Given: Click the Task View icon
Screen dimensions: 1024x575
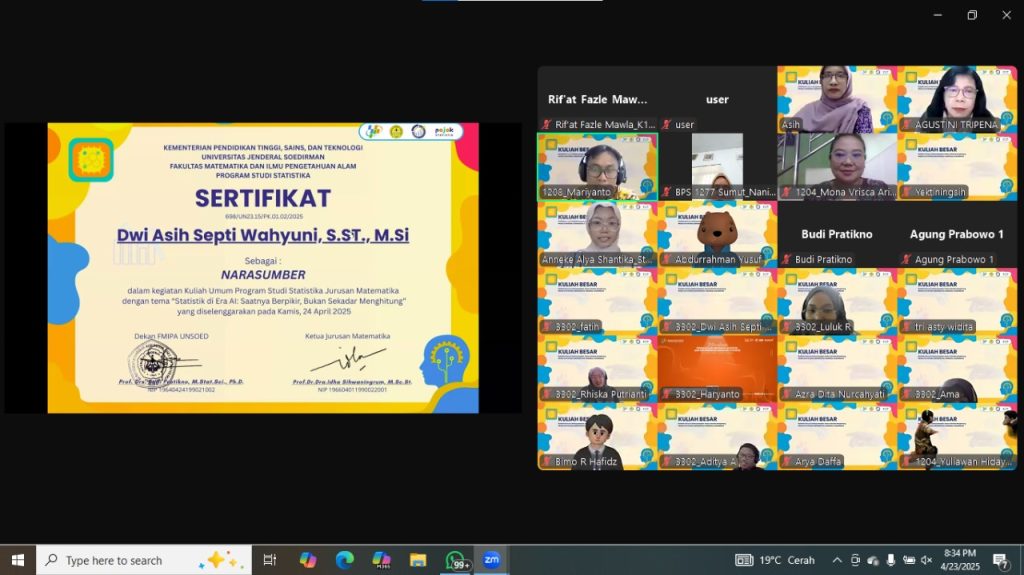Looking at the screenshot, I should tap(270, 560).
